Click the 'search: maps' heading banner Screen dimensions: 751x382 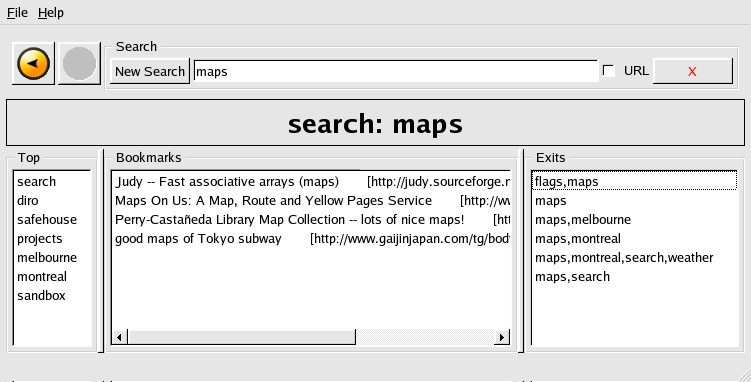[376, 123]
